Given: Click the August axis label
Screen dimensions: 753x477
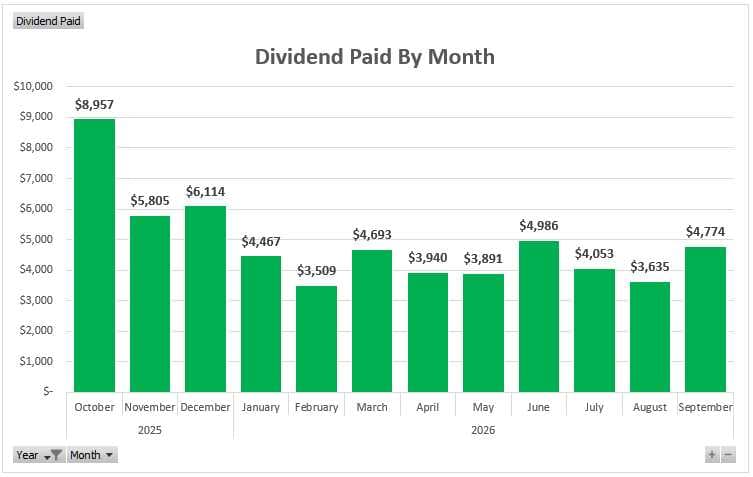Looking at the screenshot, I should pyautogui.click(x=650, y=407).
